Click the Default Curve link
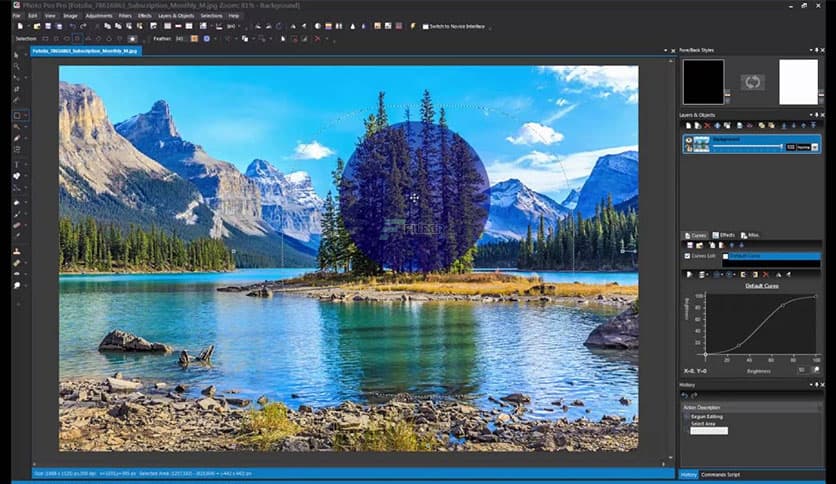 click(761, 286)
